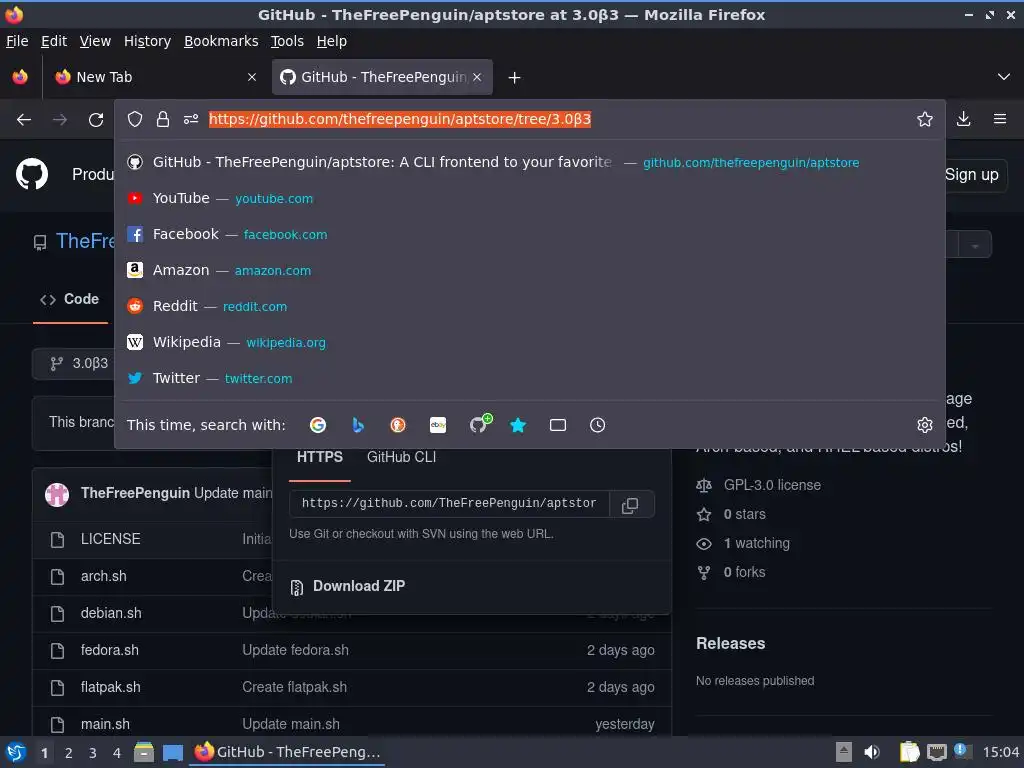Close the GitHub tab
The width and height of the screenshot is (1024, 768).
(x=477, y=77)
